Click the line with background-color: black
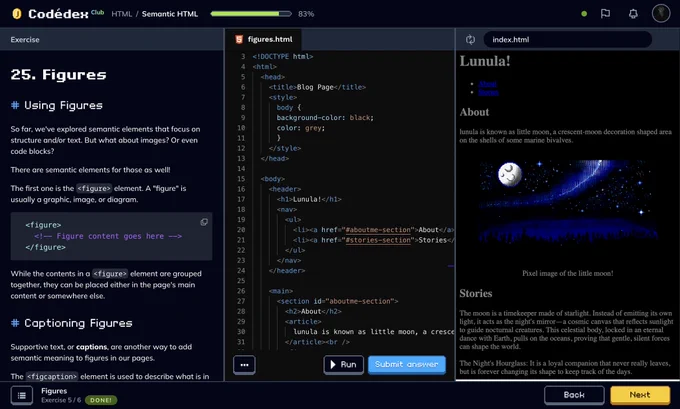The image size is (680, 409). [x=325, y=118]
